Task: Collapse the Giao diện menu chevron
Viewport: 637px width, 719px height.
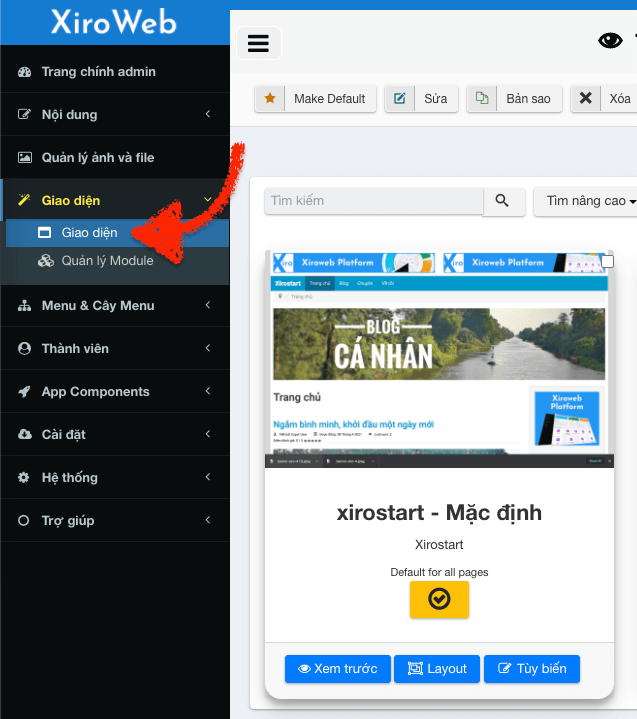Action: [208, 199]
